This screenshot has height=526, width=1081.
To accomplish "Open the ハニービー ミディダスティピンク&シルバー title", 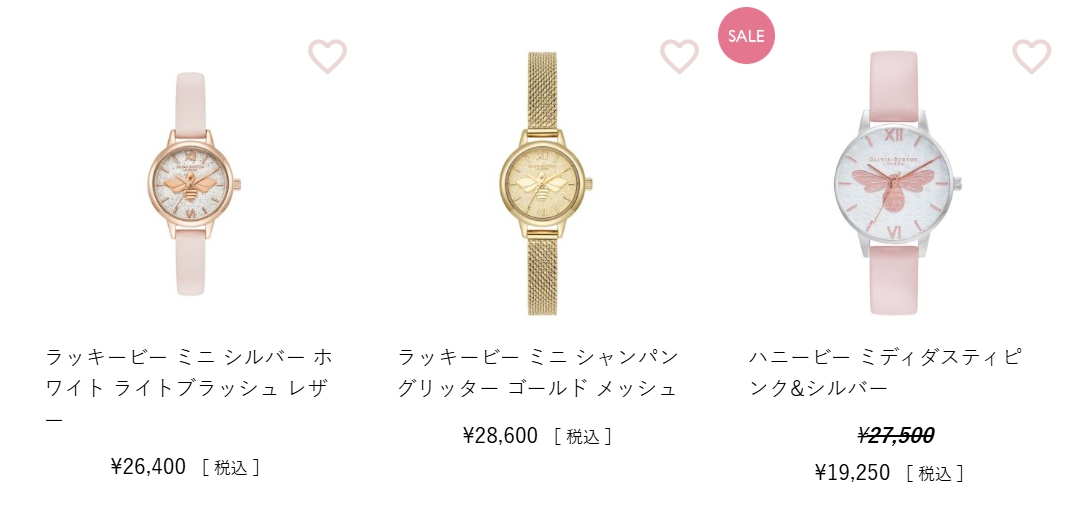I will point(885,372).
